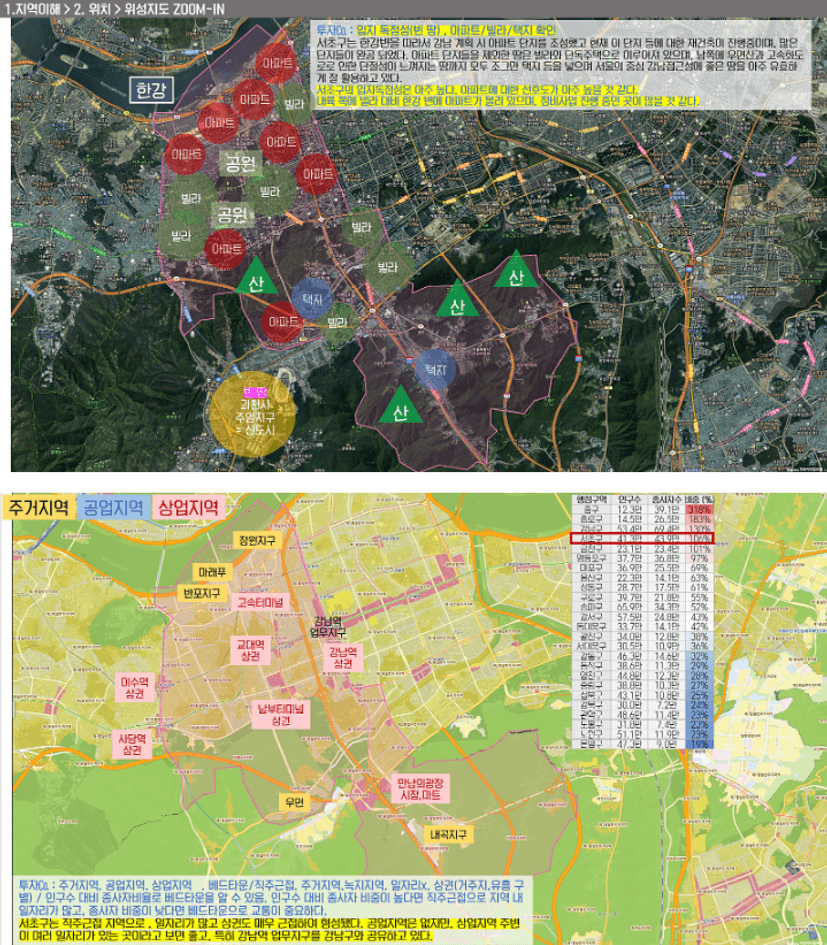Click the 장원지구 map label

tap(257, 541)
